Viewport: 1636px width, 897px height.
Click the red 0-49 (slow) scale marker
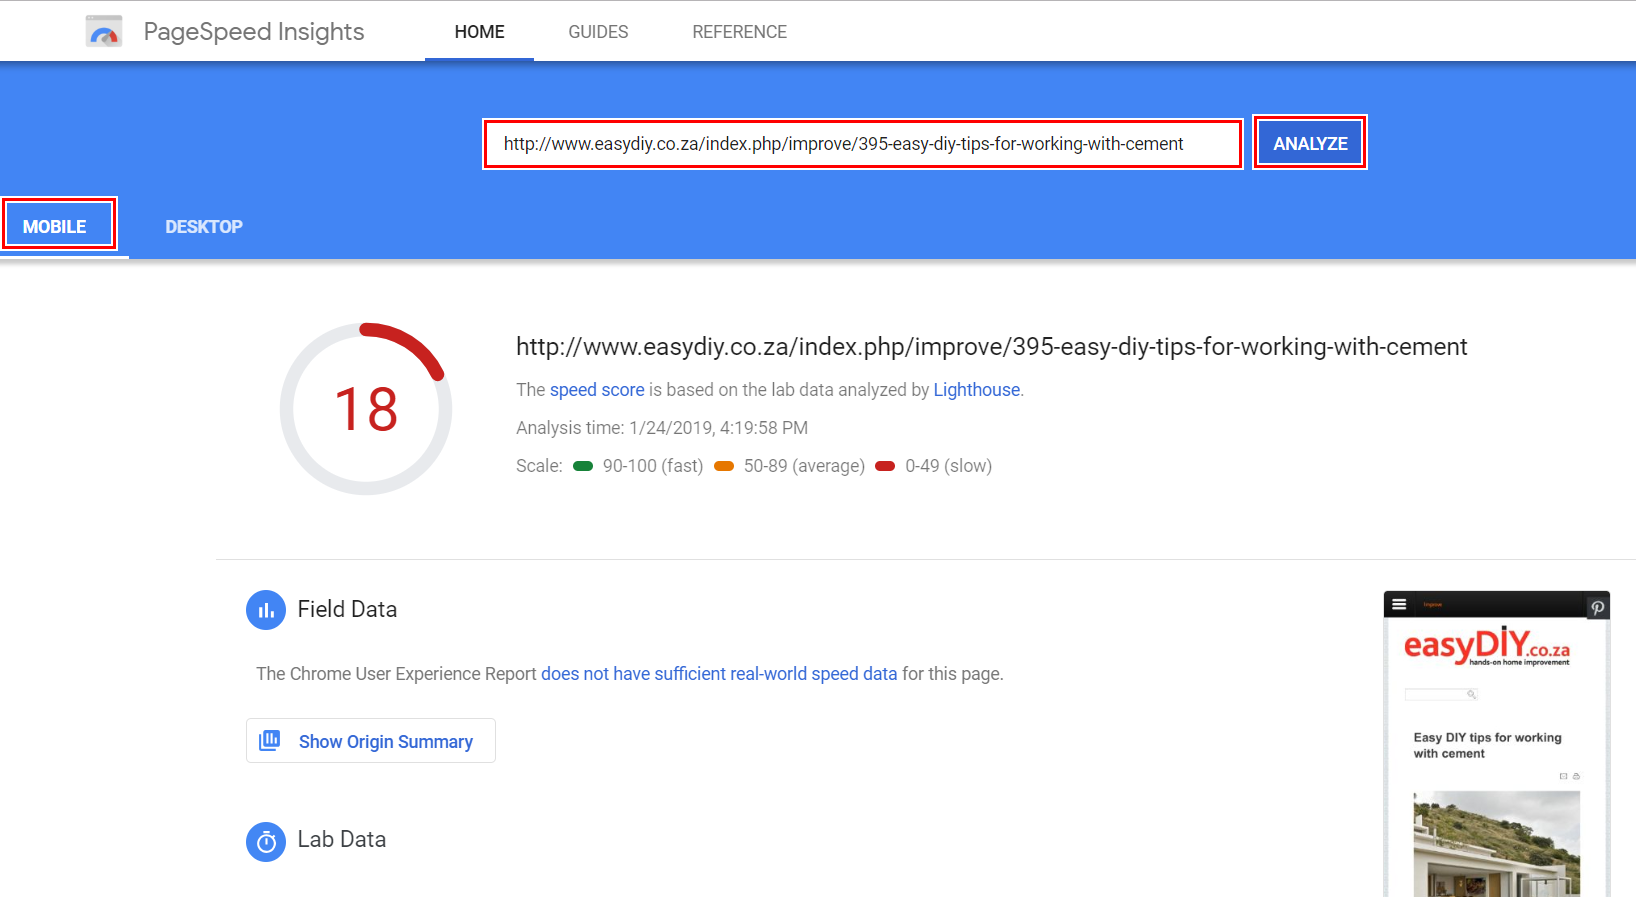(x=885, y=466)
